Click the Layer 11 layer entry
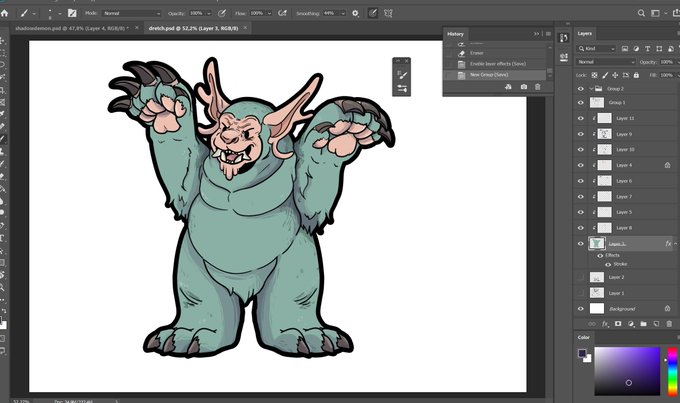Image resolution: width=680 pixels, height=403 pixels. click(x=625, y=118)
